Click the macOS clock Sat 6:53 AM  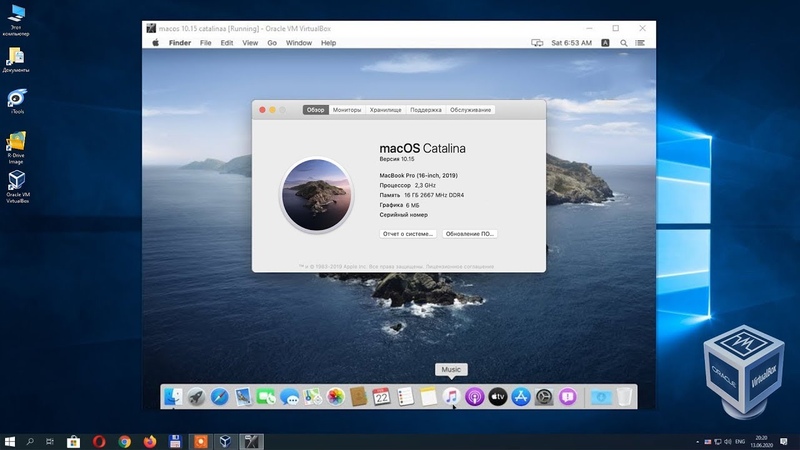point(571,43)
